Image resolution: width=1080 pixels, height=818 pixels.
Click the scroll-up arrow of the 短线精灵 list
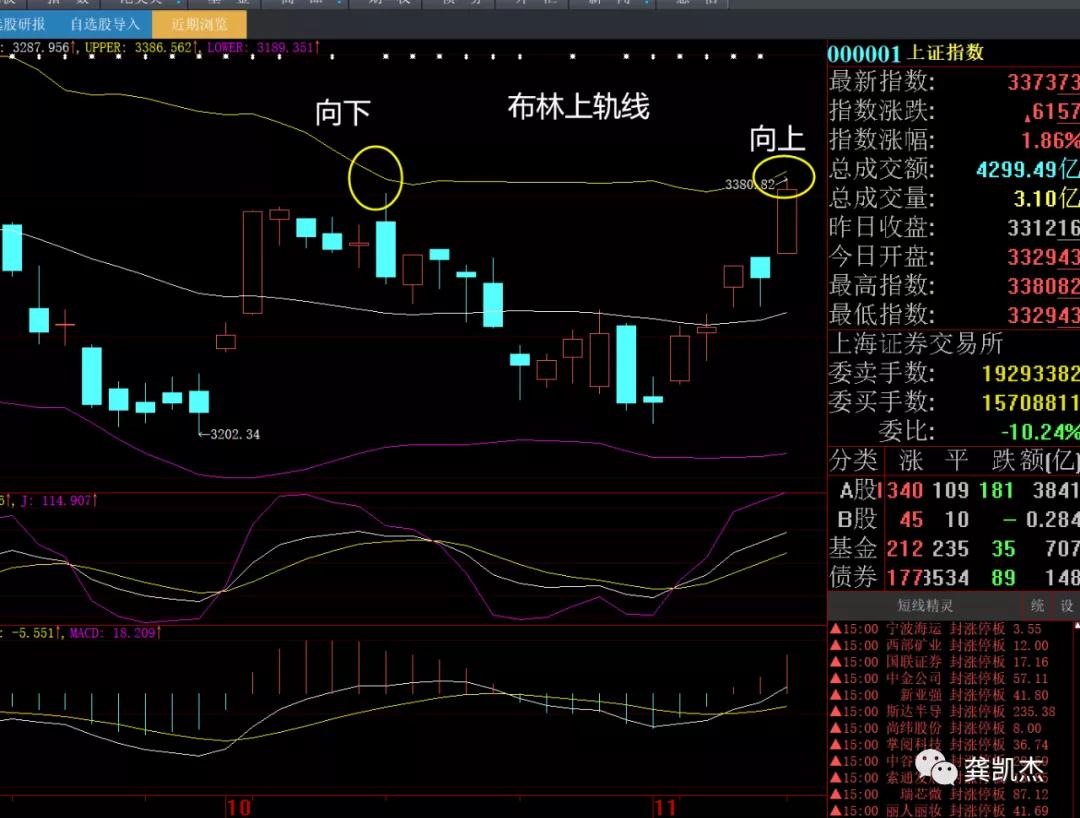point(1077,625)
